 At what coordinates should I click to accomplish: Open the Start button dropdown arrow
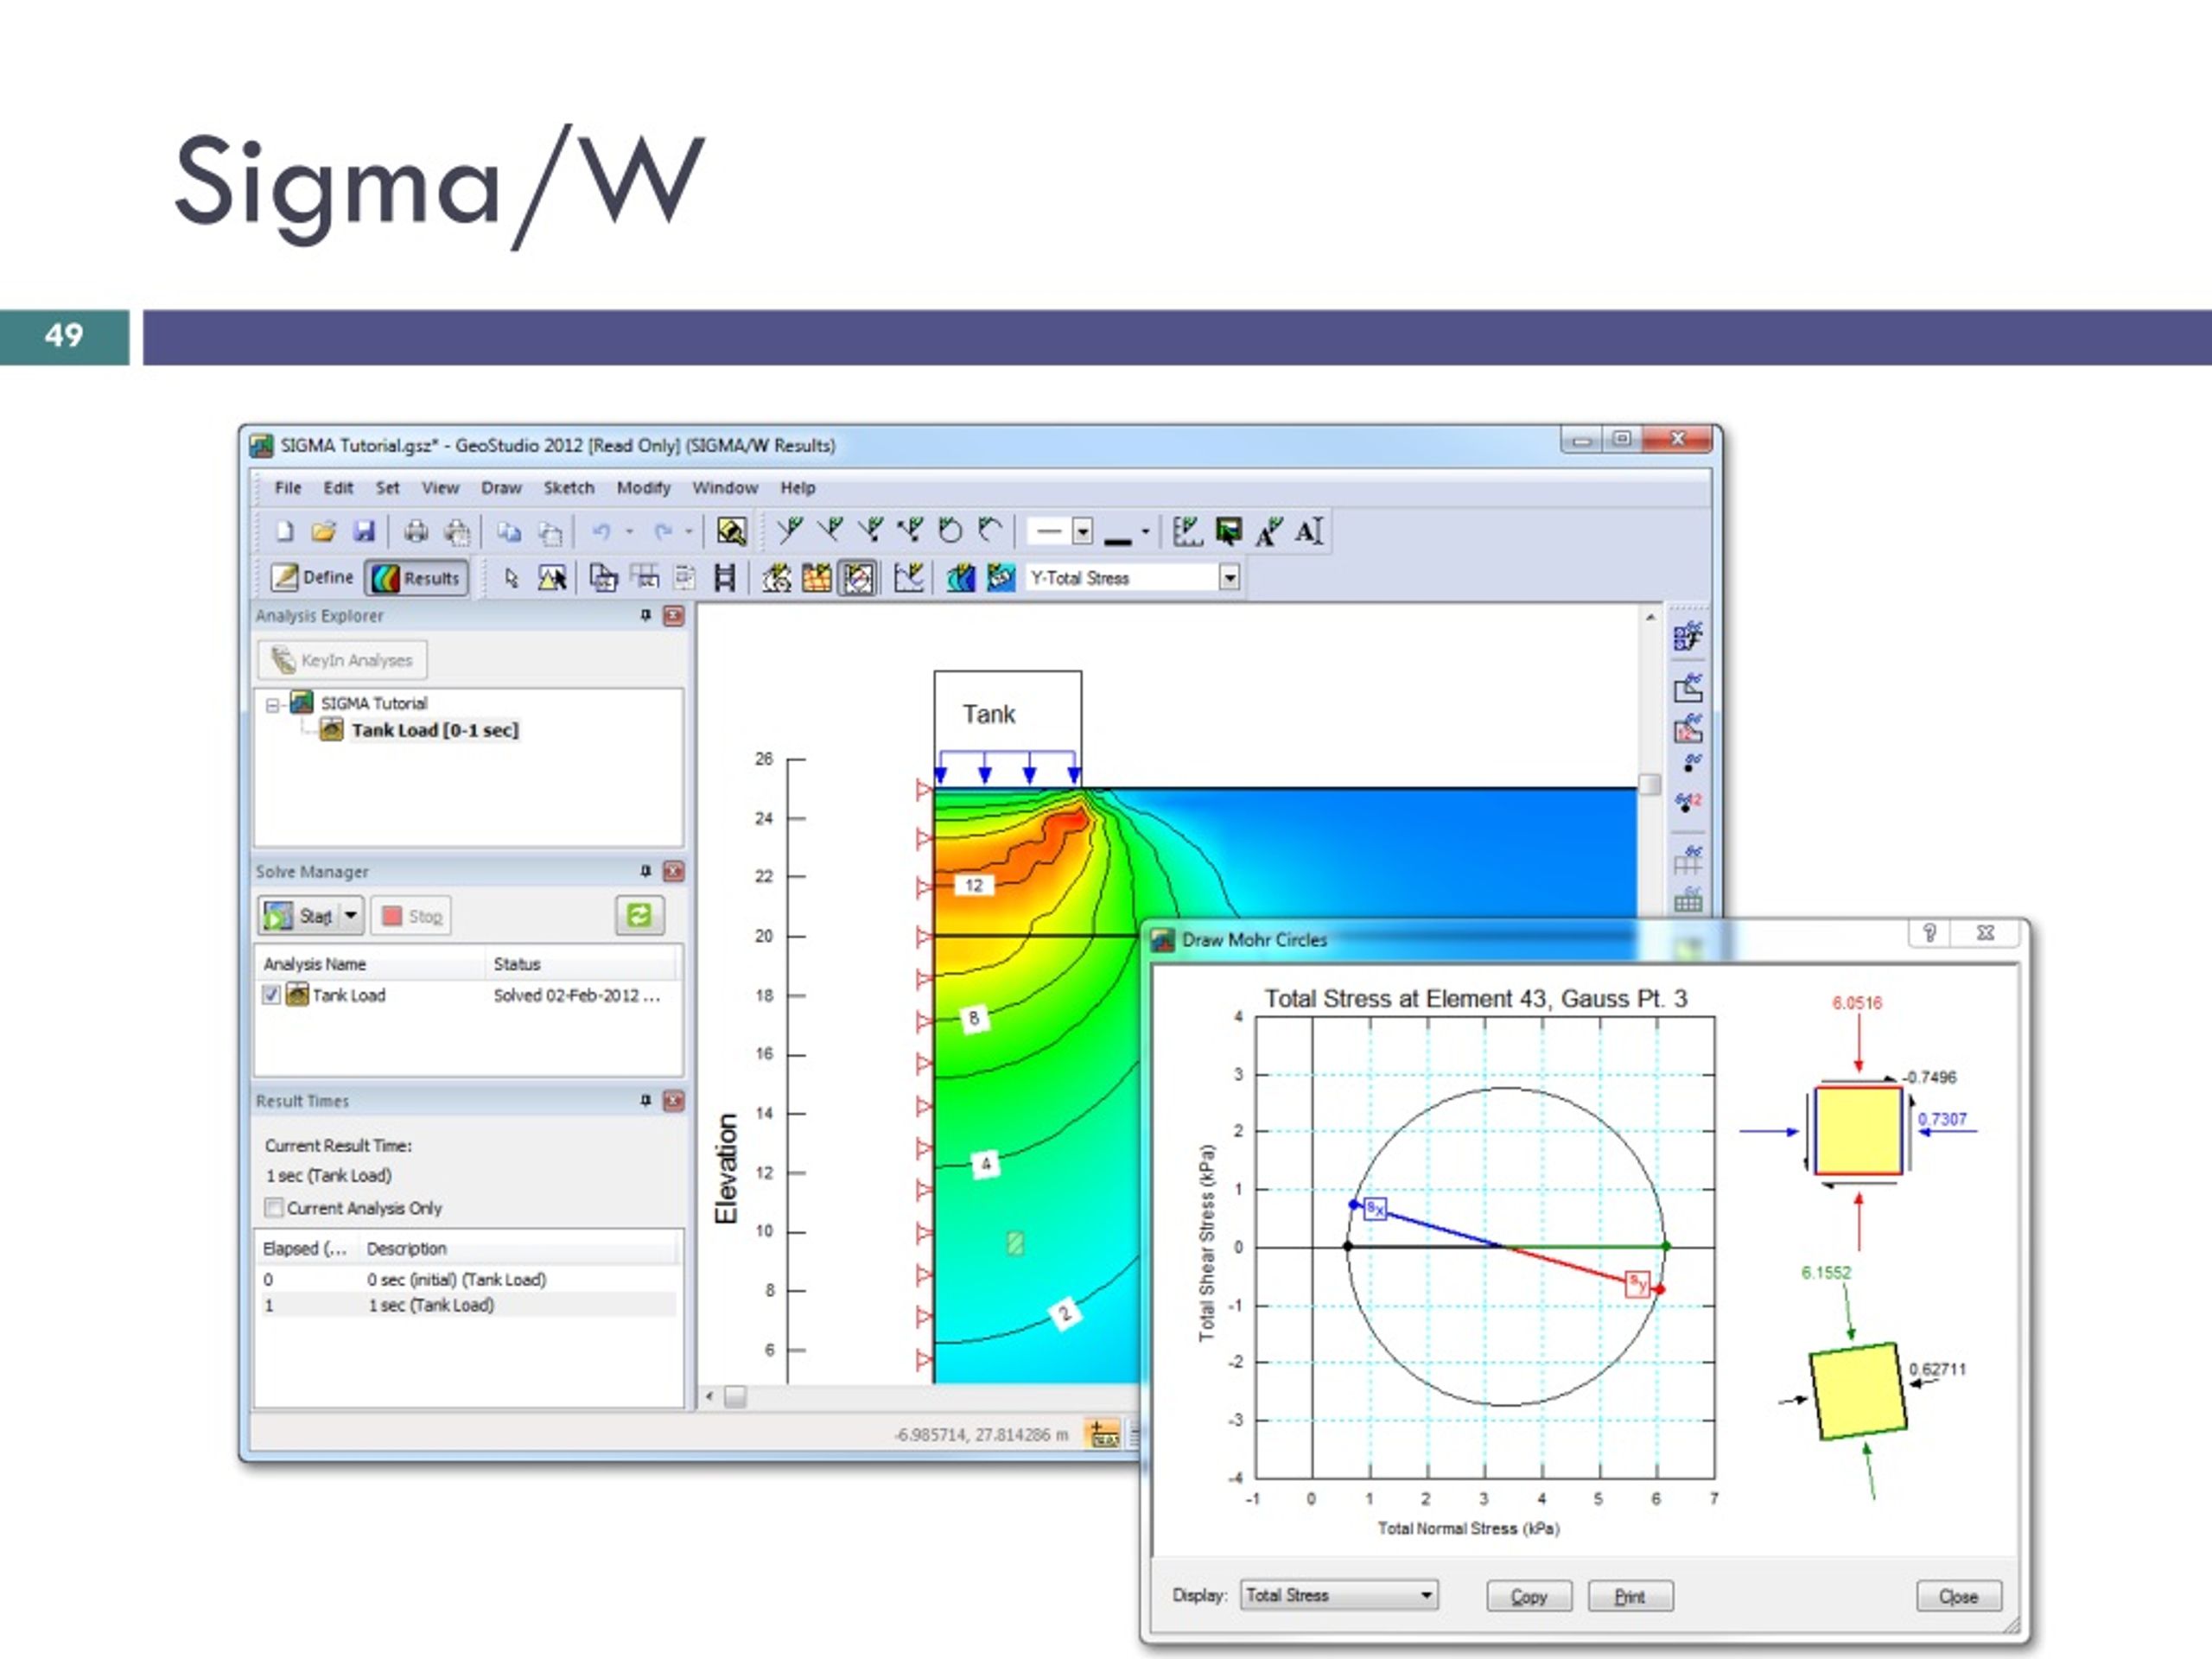click(351, 915)
